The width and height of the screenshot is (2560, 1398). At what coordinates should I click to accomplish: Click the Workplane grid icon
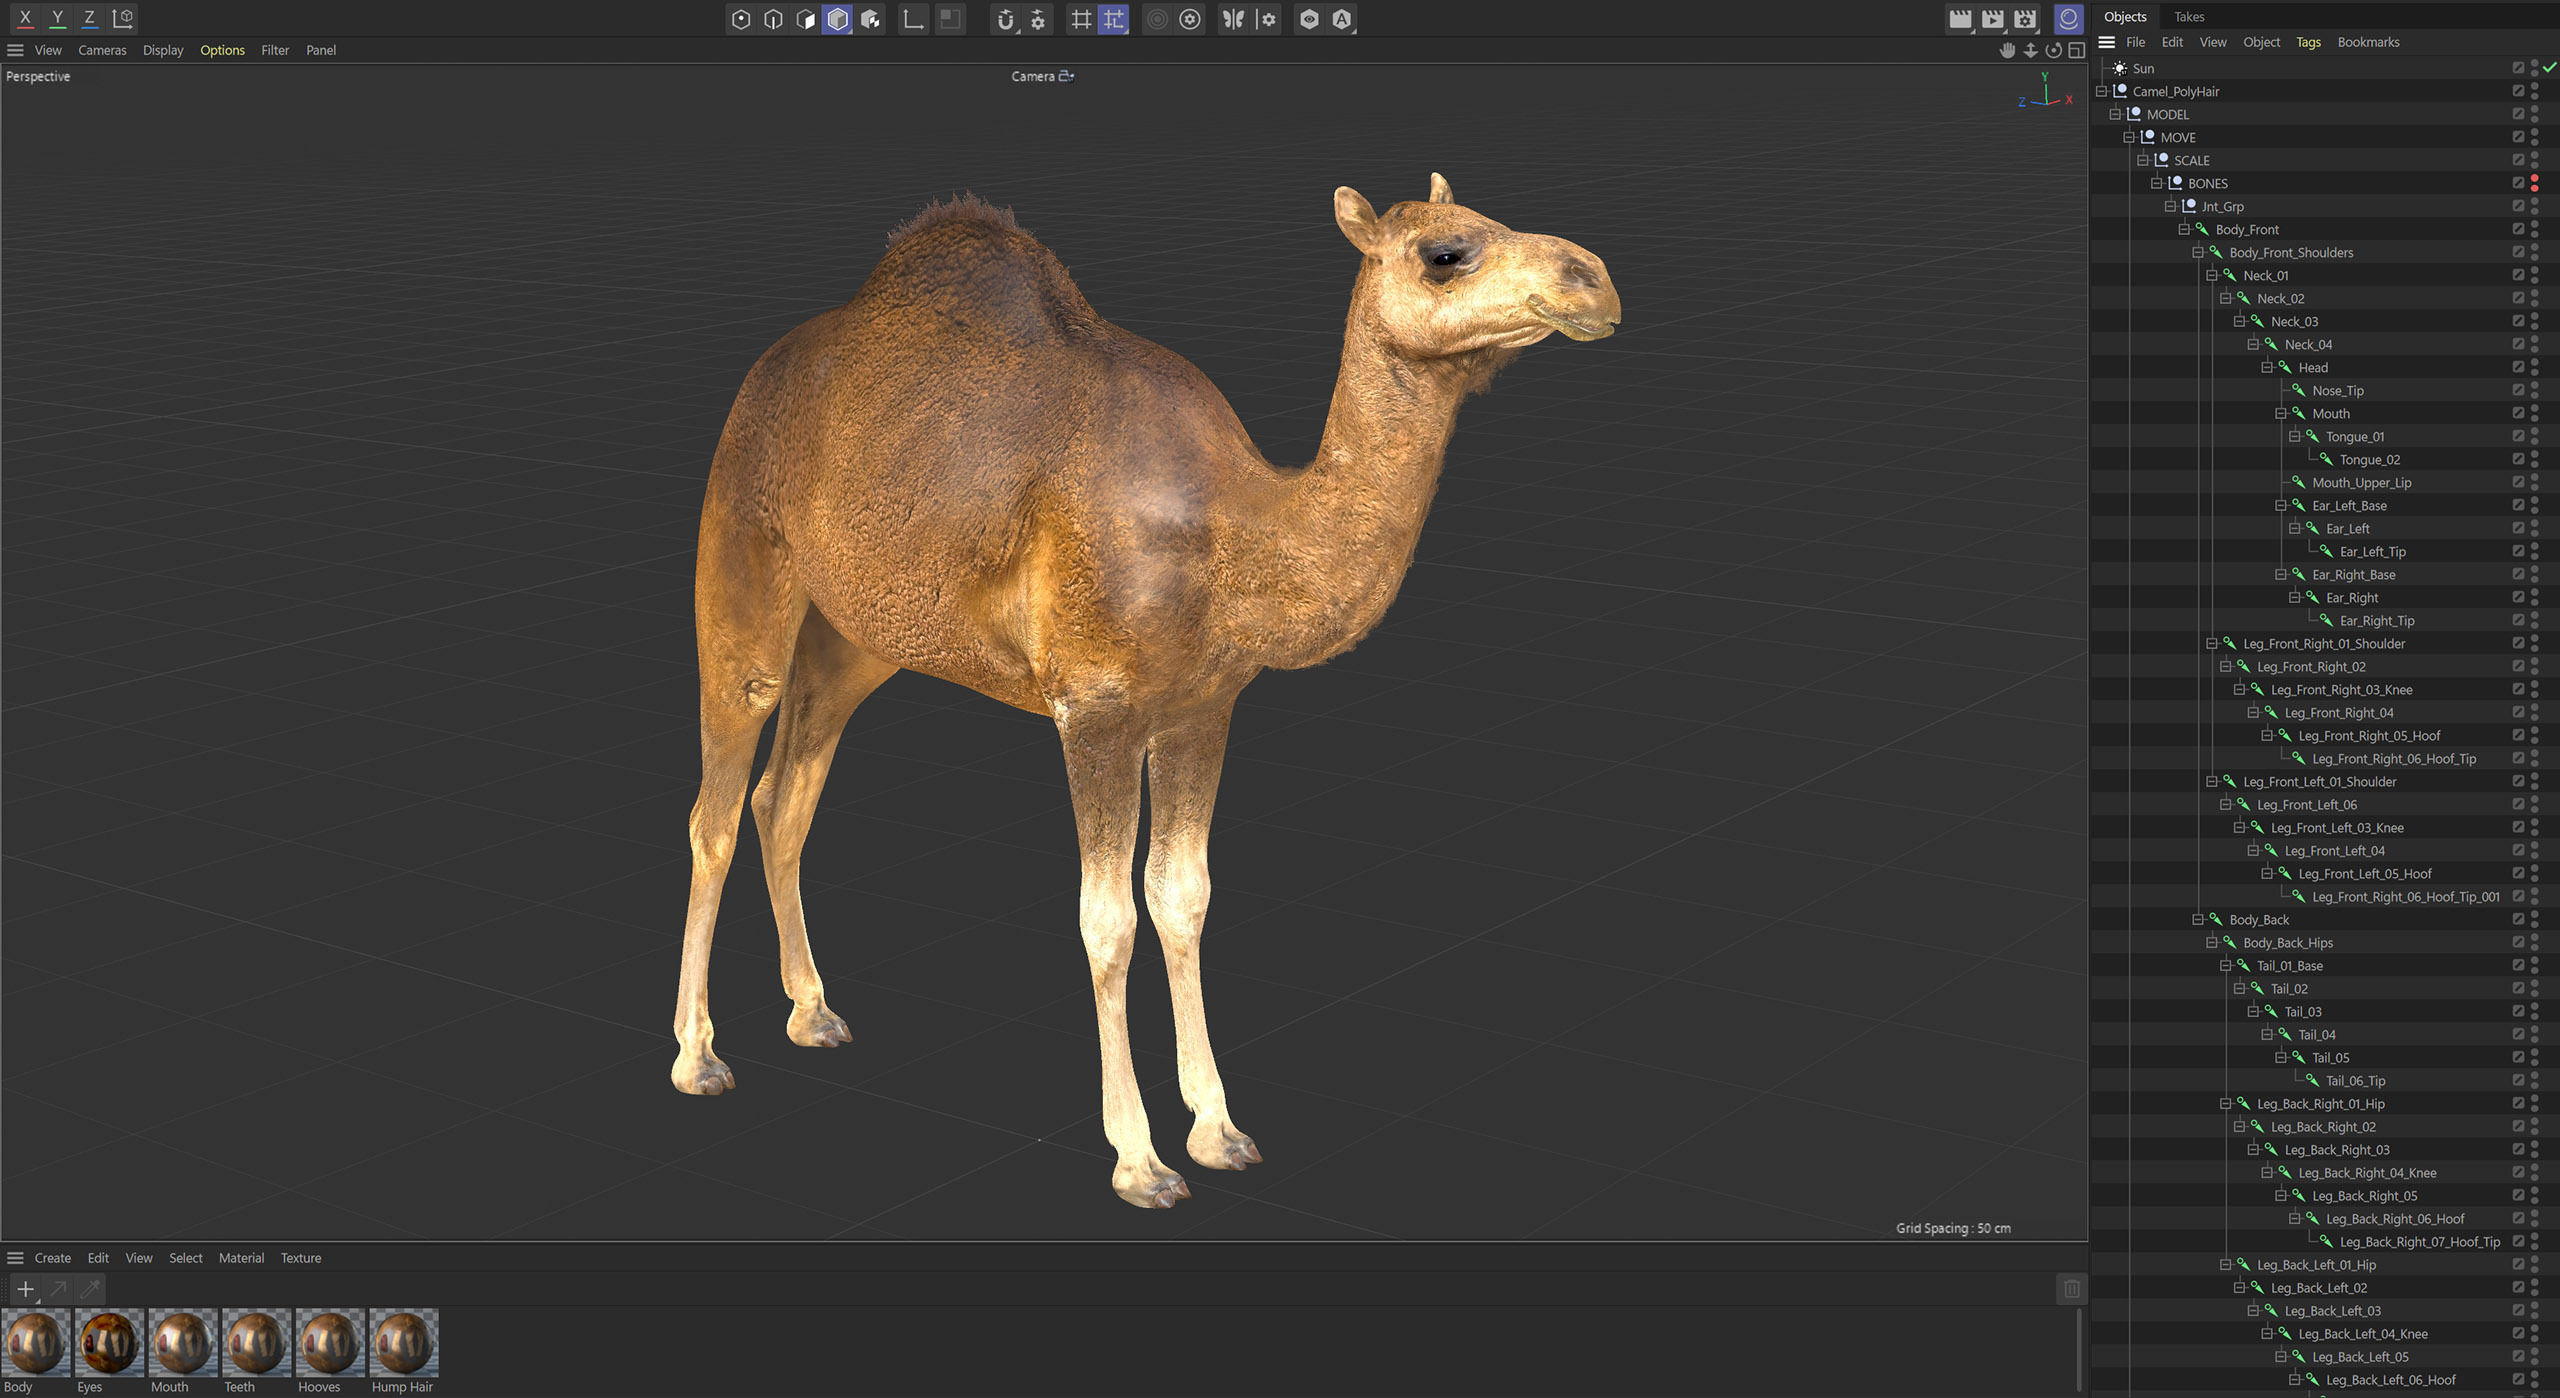tap(1081, 19)
